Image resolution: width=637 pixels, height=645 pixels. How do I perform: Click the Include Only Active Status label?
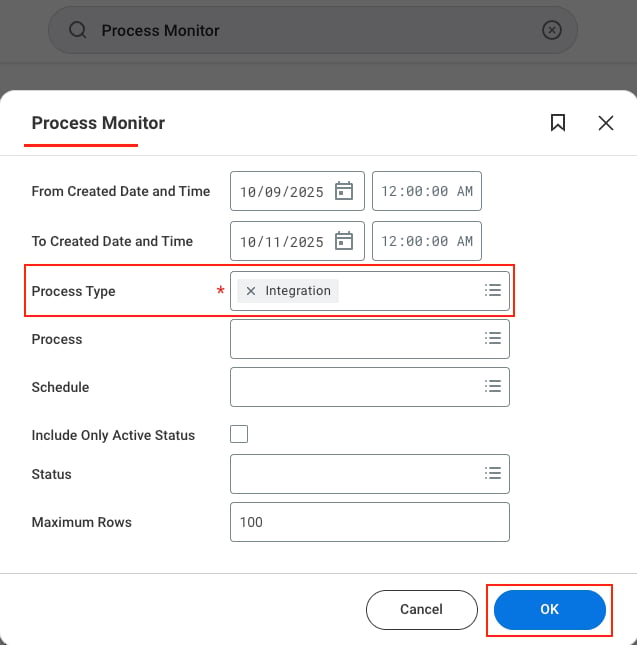[x=113, y=435]
